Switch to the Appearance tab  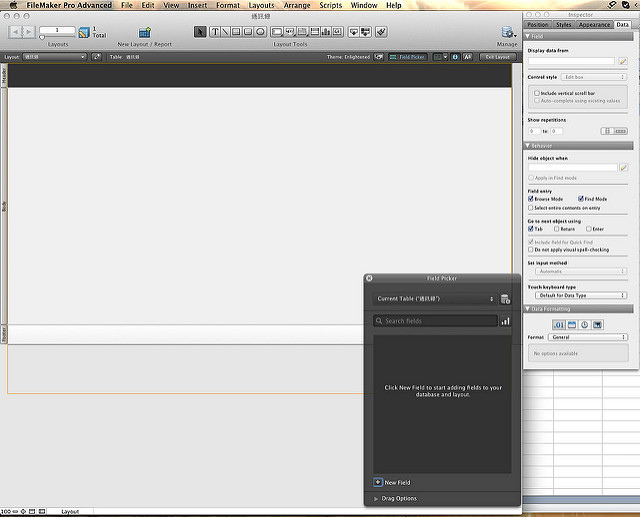(594, 24)
